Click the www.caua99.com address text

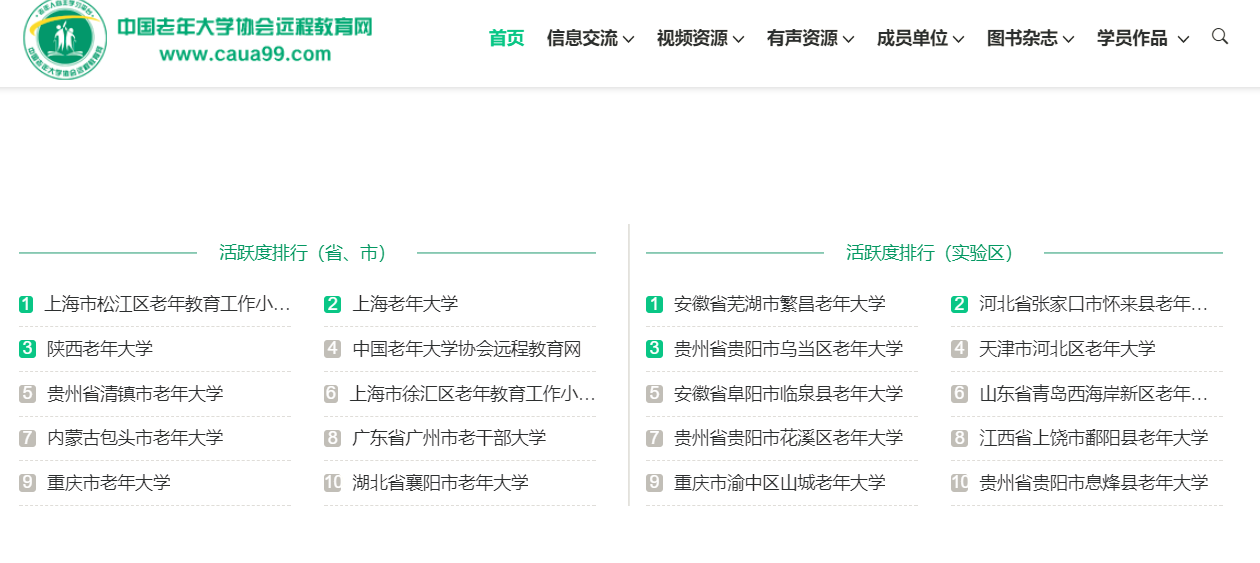point(245,55)
